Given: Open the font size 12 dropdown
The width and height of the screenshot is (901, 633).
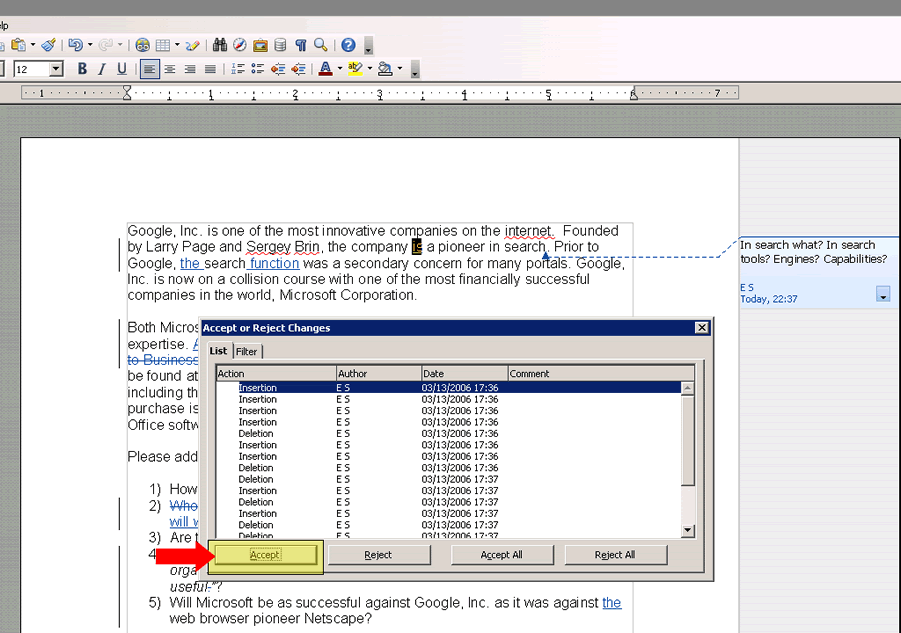Looking at the screenshot, I should (x=56, y=70).
